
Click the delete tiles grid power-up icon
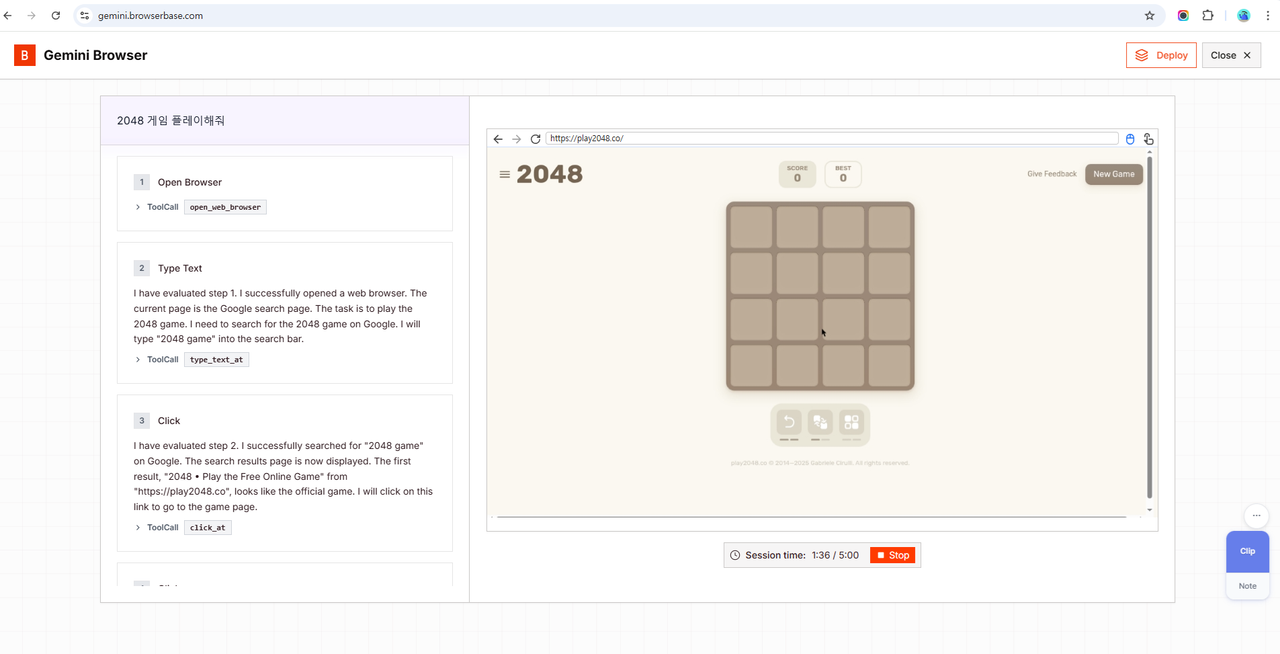(x=851, y=423)
